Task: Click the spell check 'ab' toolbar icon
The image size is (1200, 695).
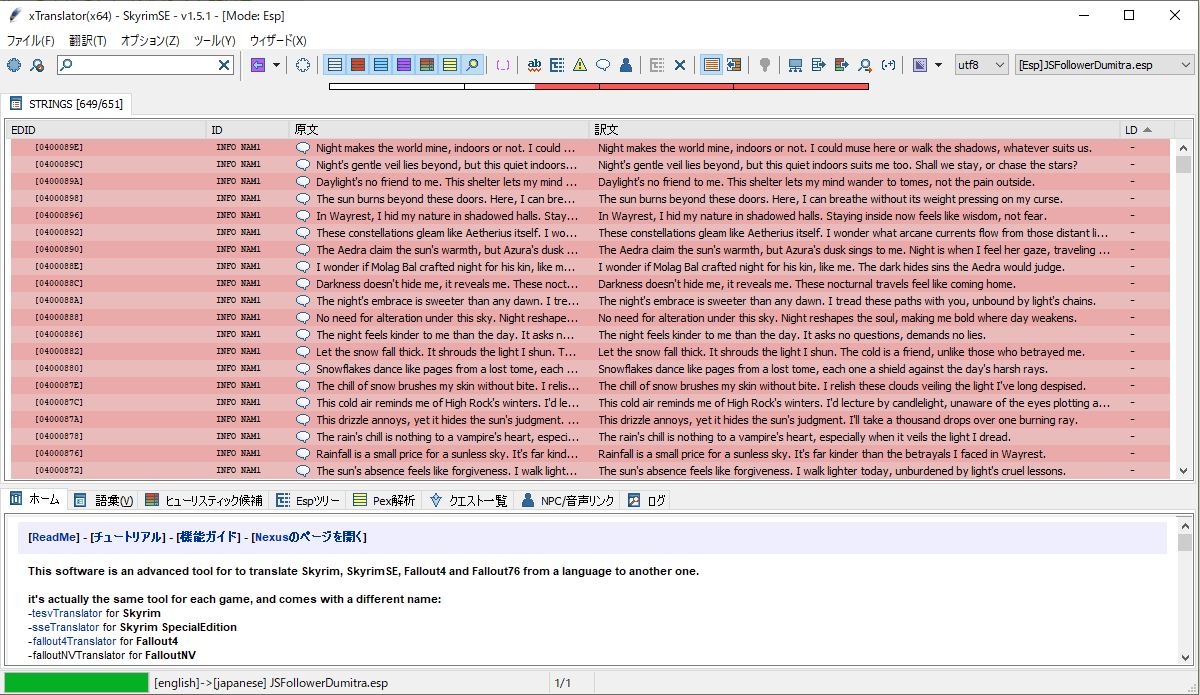Action: pos(534,65)
